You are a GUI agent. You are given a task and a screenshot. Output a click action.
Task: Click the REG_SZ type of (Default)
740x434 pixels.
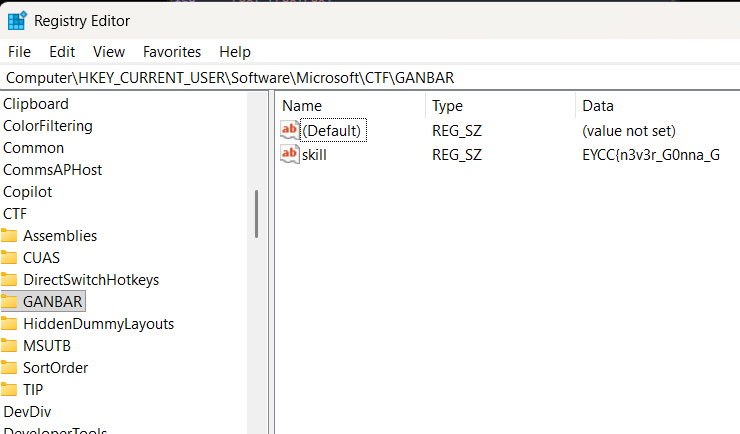click(x=457, y=131)
